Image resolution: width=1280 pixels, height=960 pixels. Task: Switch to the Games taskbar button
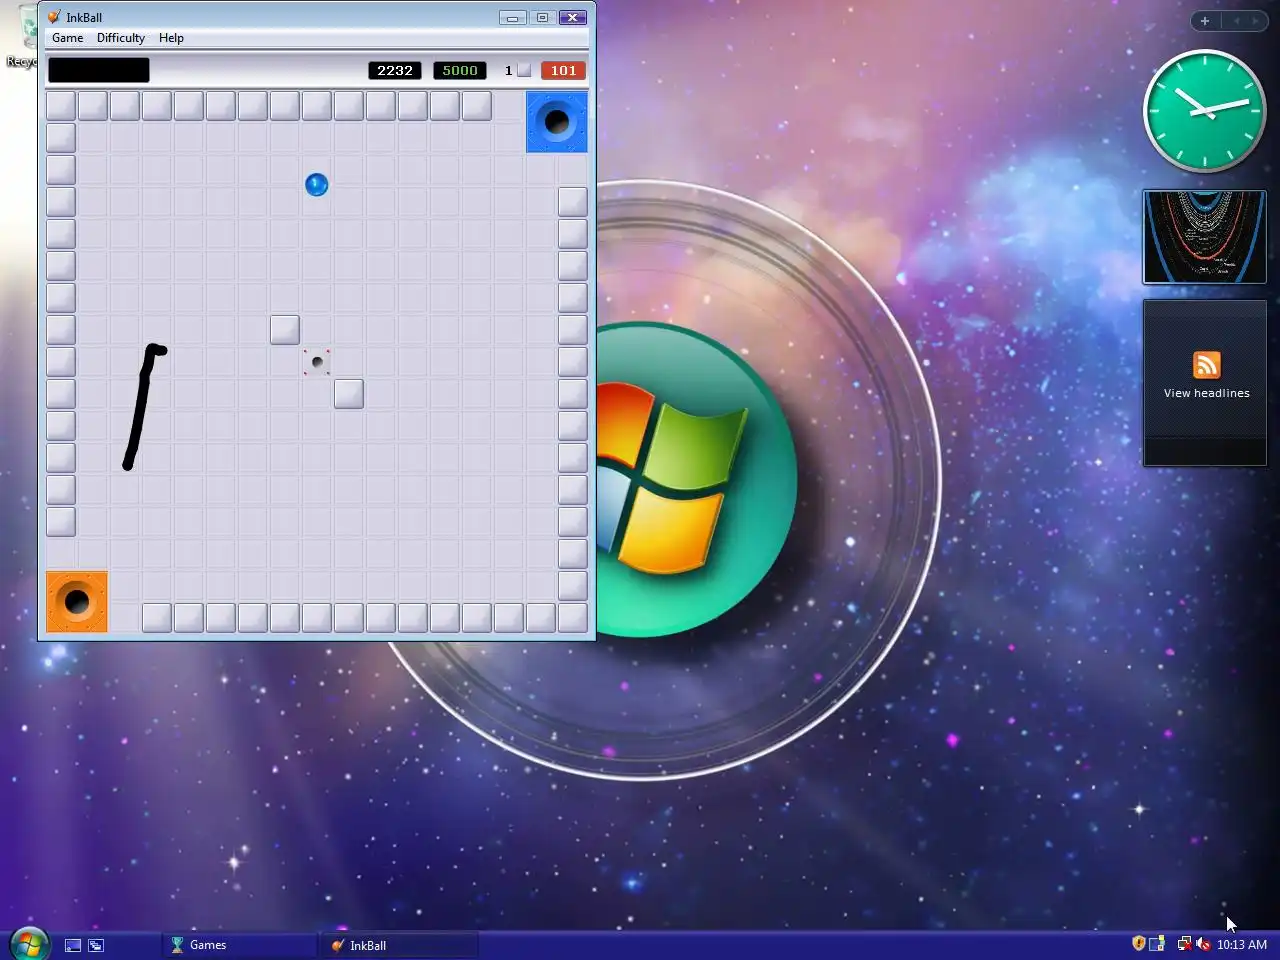(239, 945)
